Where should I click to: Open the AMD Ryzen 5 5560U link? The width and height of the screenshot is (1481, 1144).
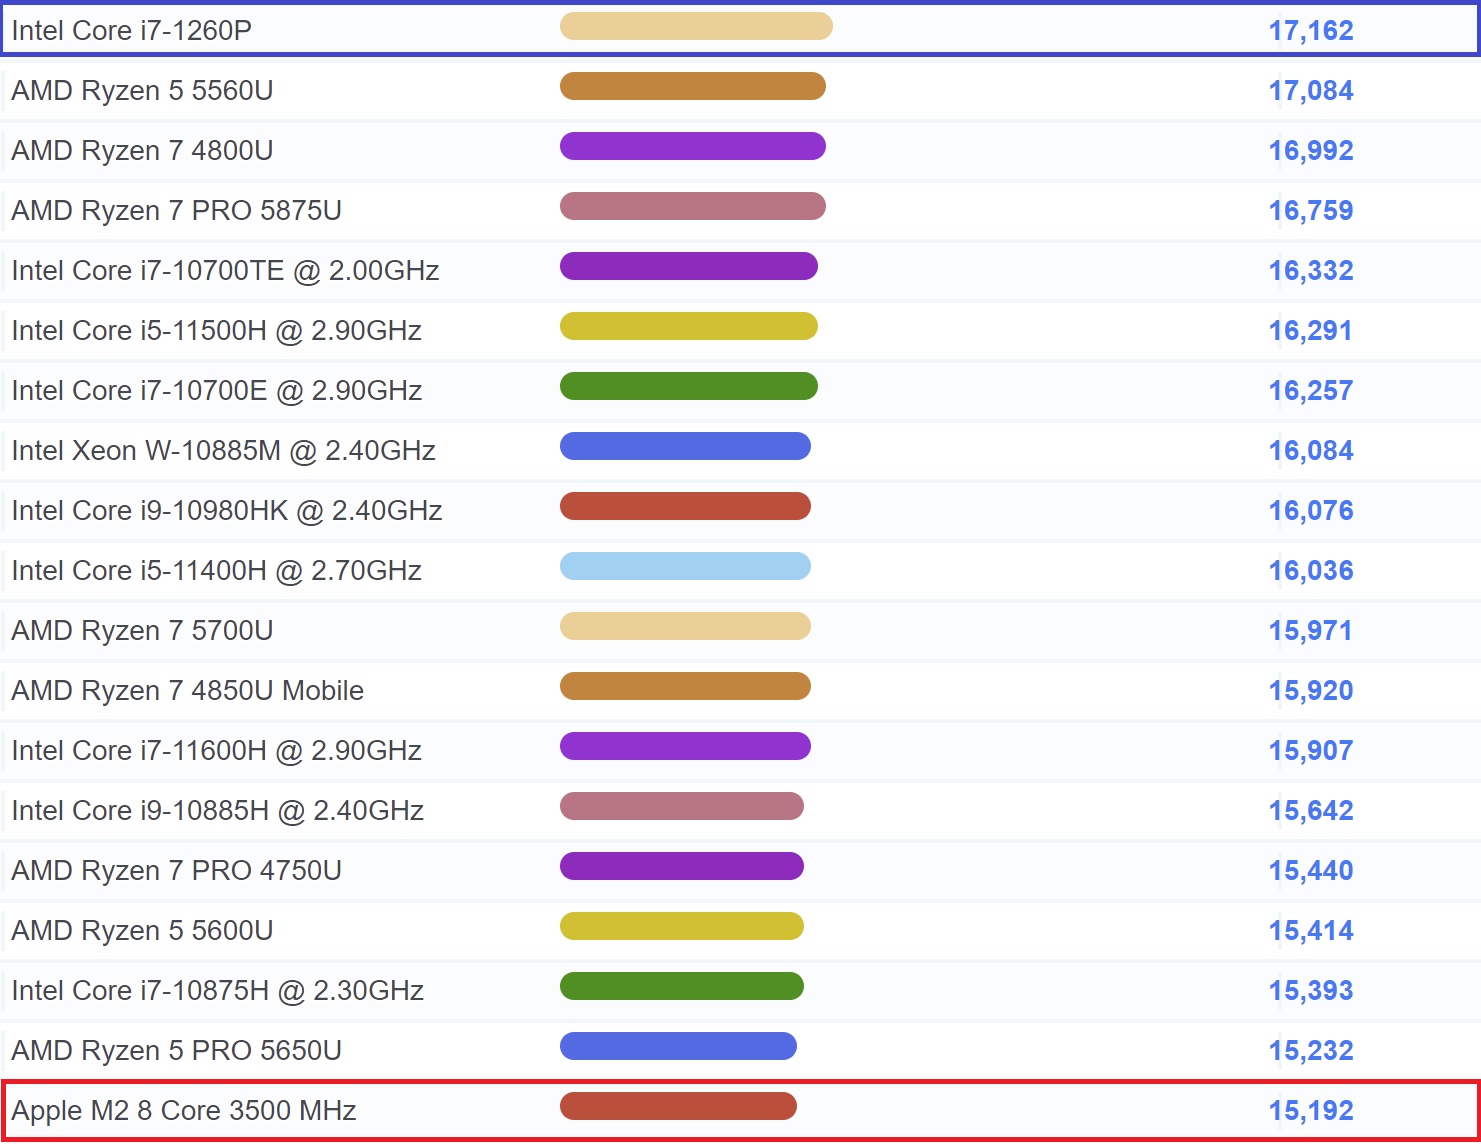(142, 90)
